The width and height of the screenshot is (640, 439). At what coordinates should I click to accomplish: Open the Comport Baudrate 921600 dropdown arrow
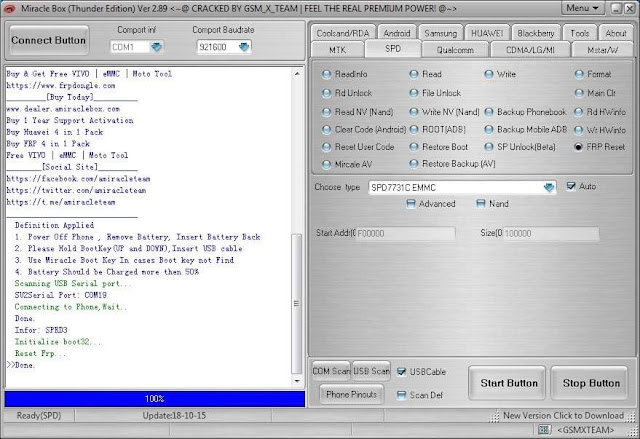click(x=244, y=47)
